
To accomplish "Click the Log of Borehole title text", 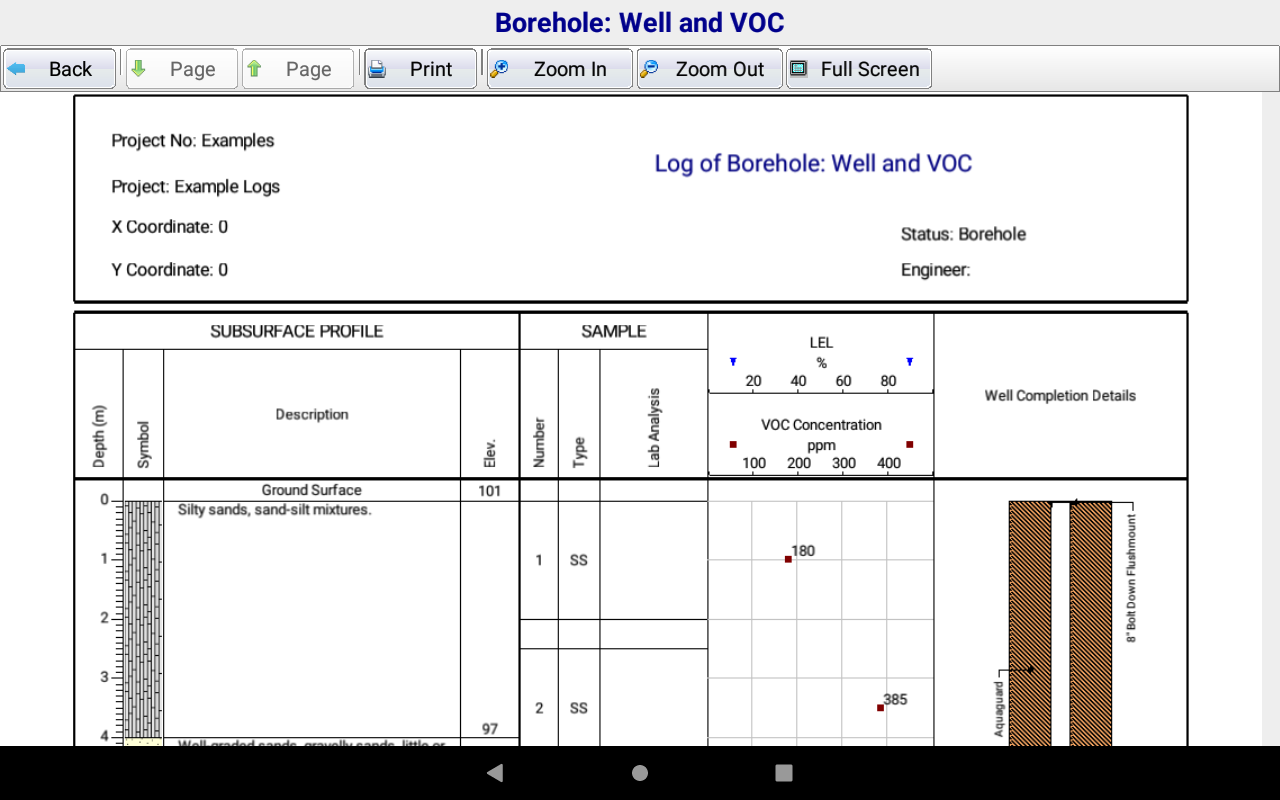I will [x=812, y=164].
